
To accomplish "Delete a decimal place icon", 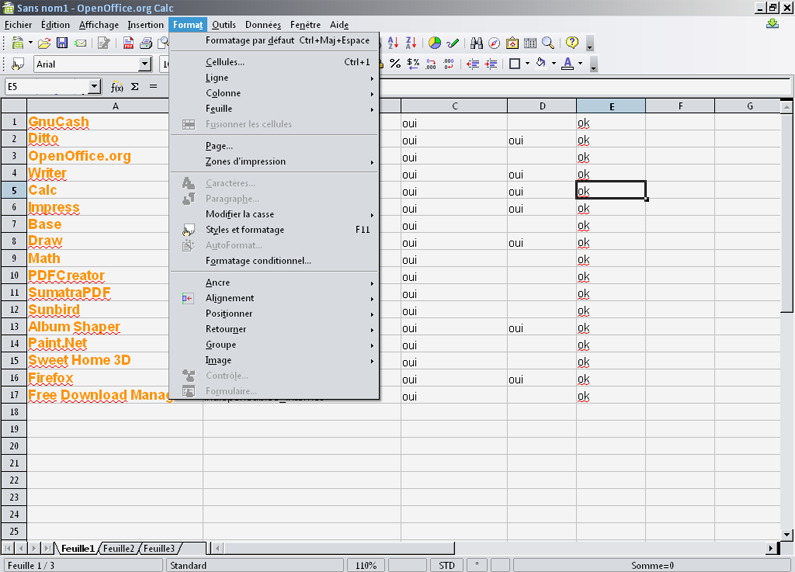I will pyautogui.click(x=449, y=64).
